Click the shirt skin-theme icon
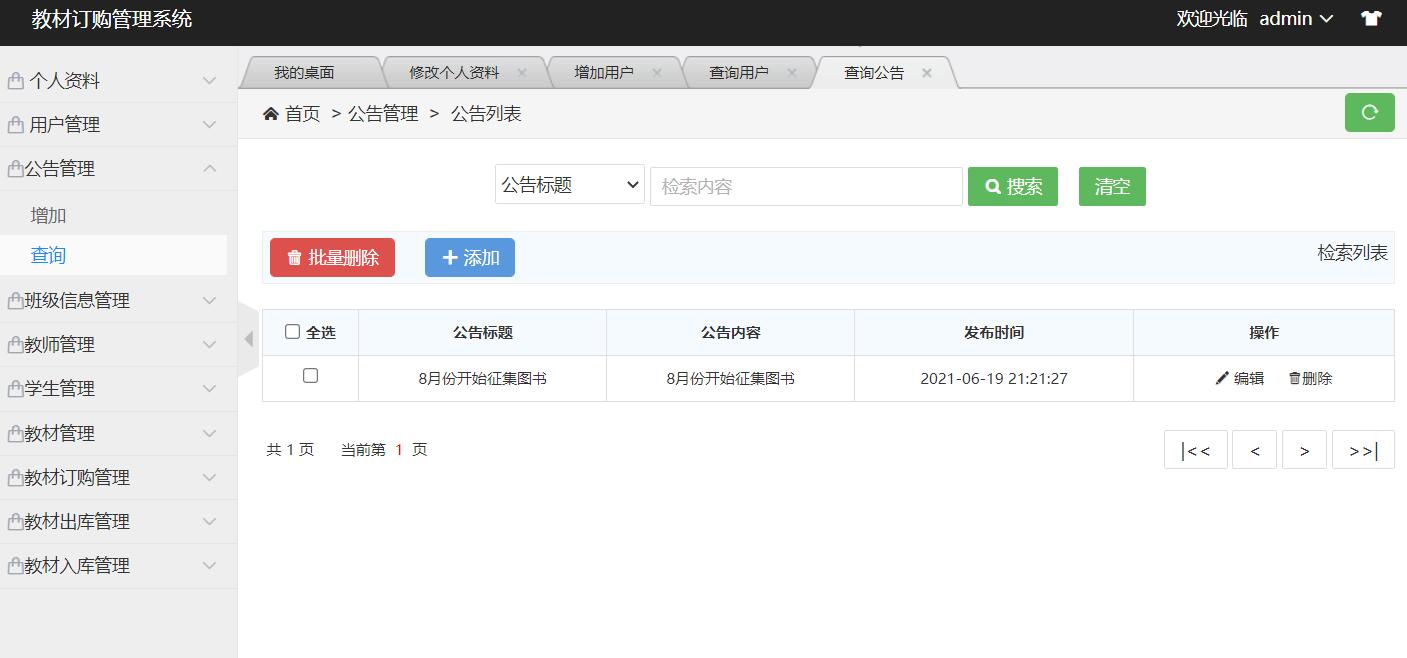 1371,19
